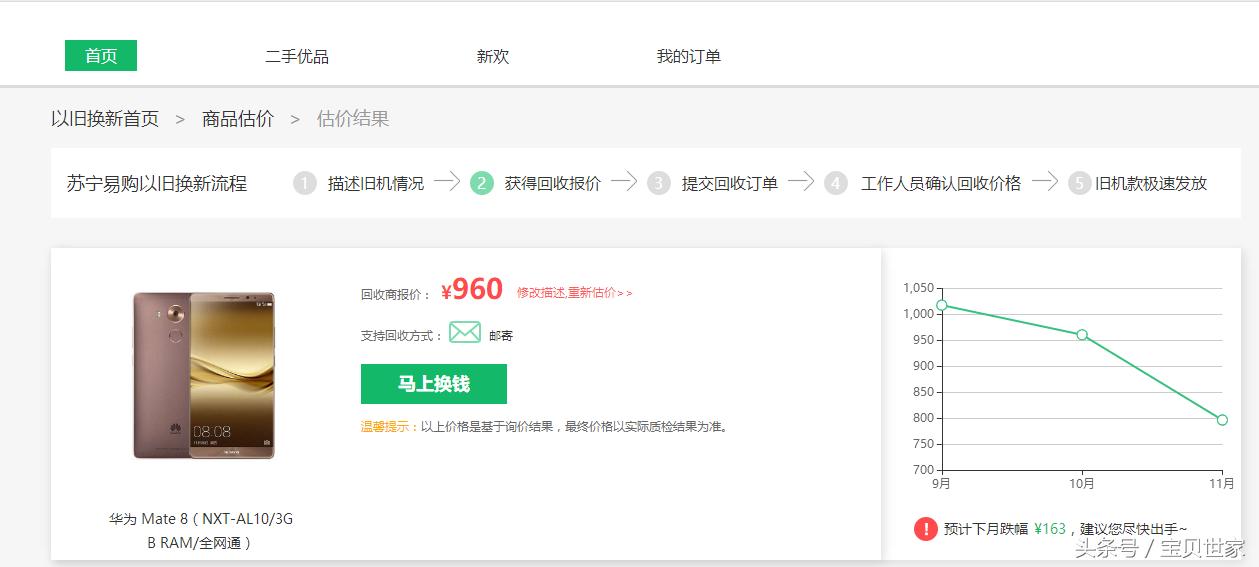Click 修改描述,重新估价 link
1259x567 pixels.
[x=574, y=293]
